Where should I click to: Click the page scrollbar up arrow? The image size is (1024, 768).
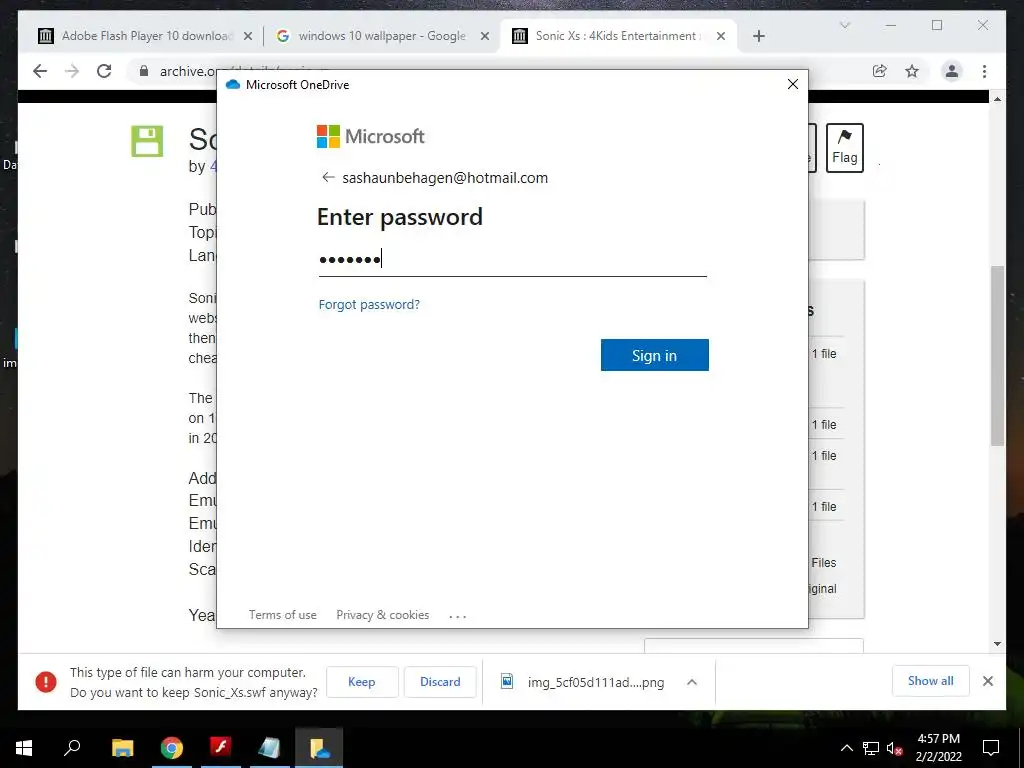click(997, 99)
